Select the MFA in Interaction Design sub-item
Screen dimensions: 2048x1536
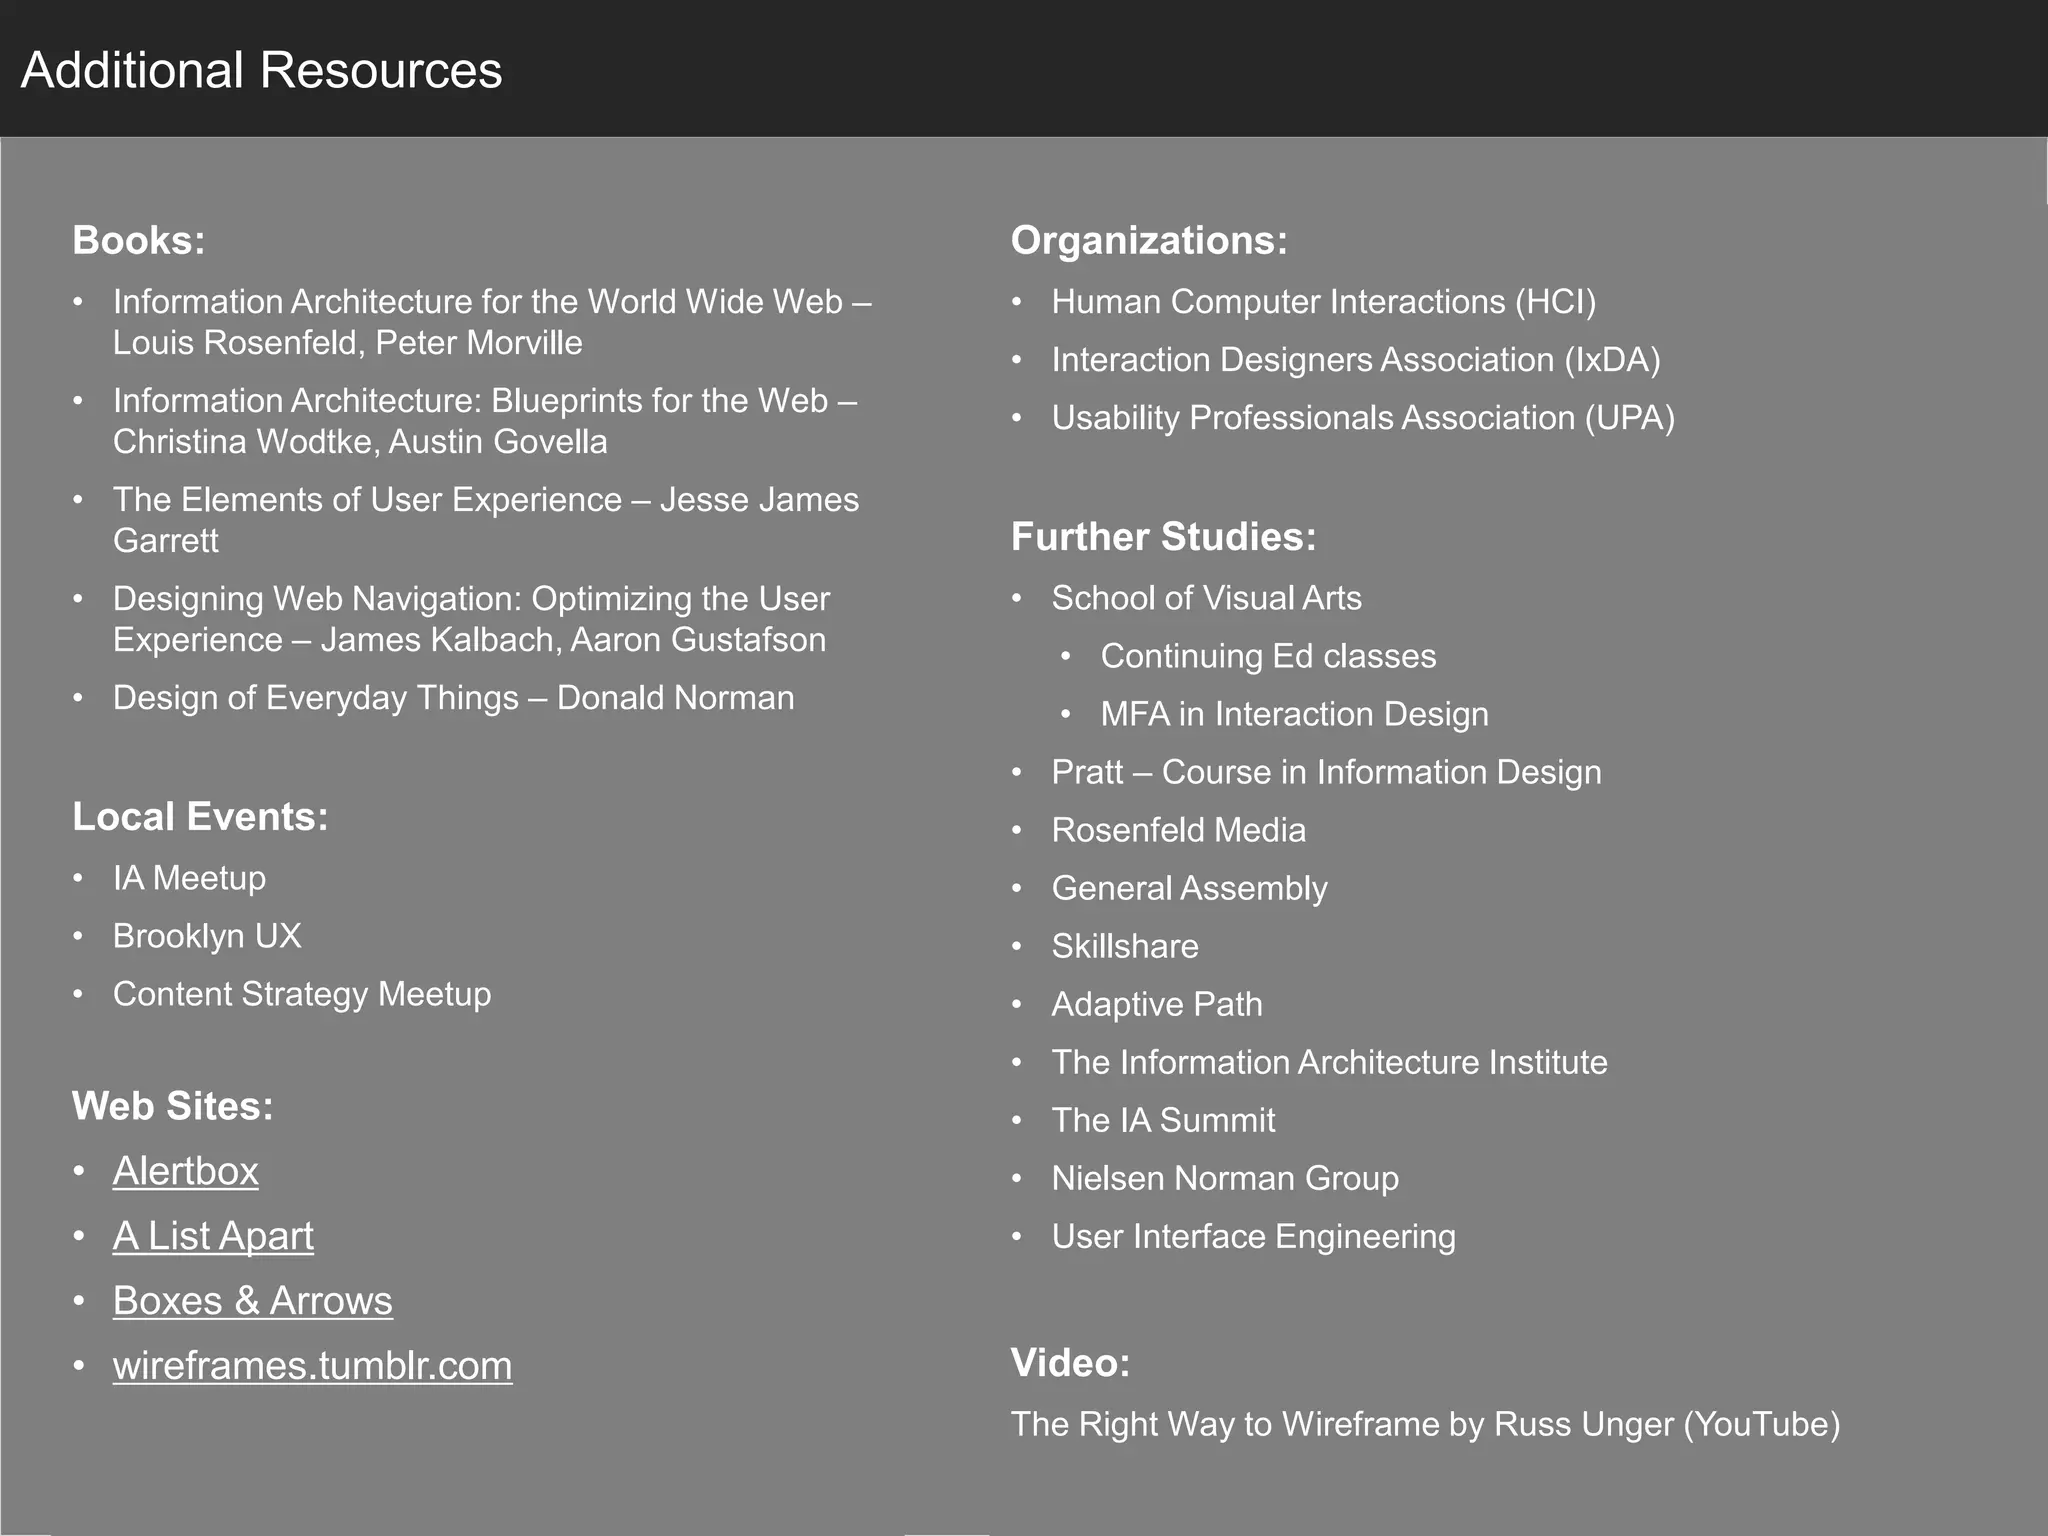tap(1294, 714)
